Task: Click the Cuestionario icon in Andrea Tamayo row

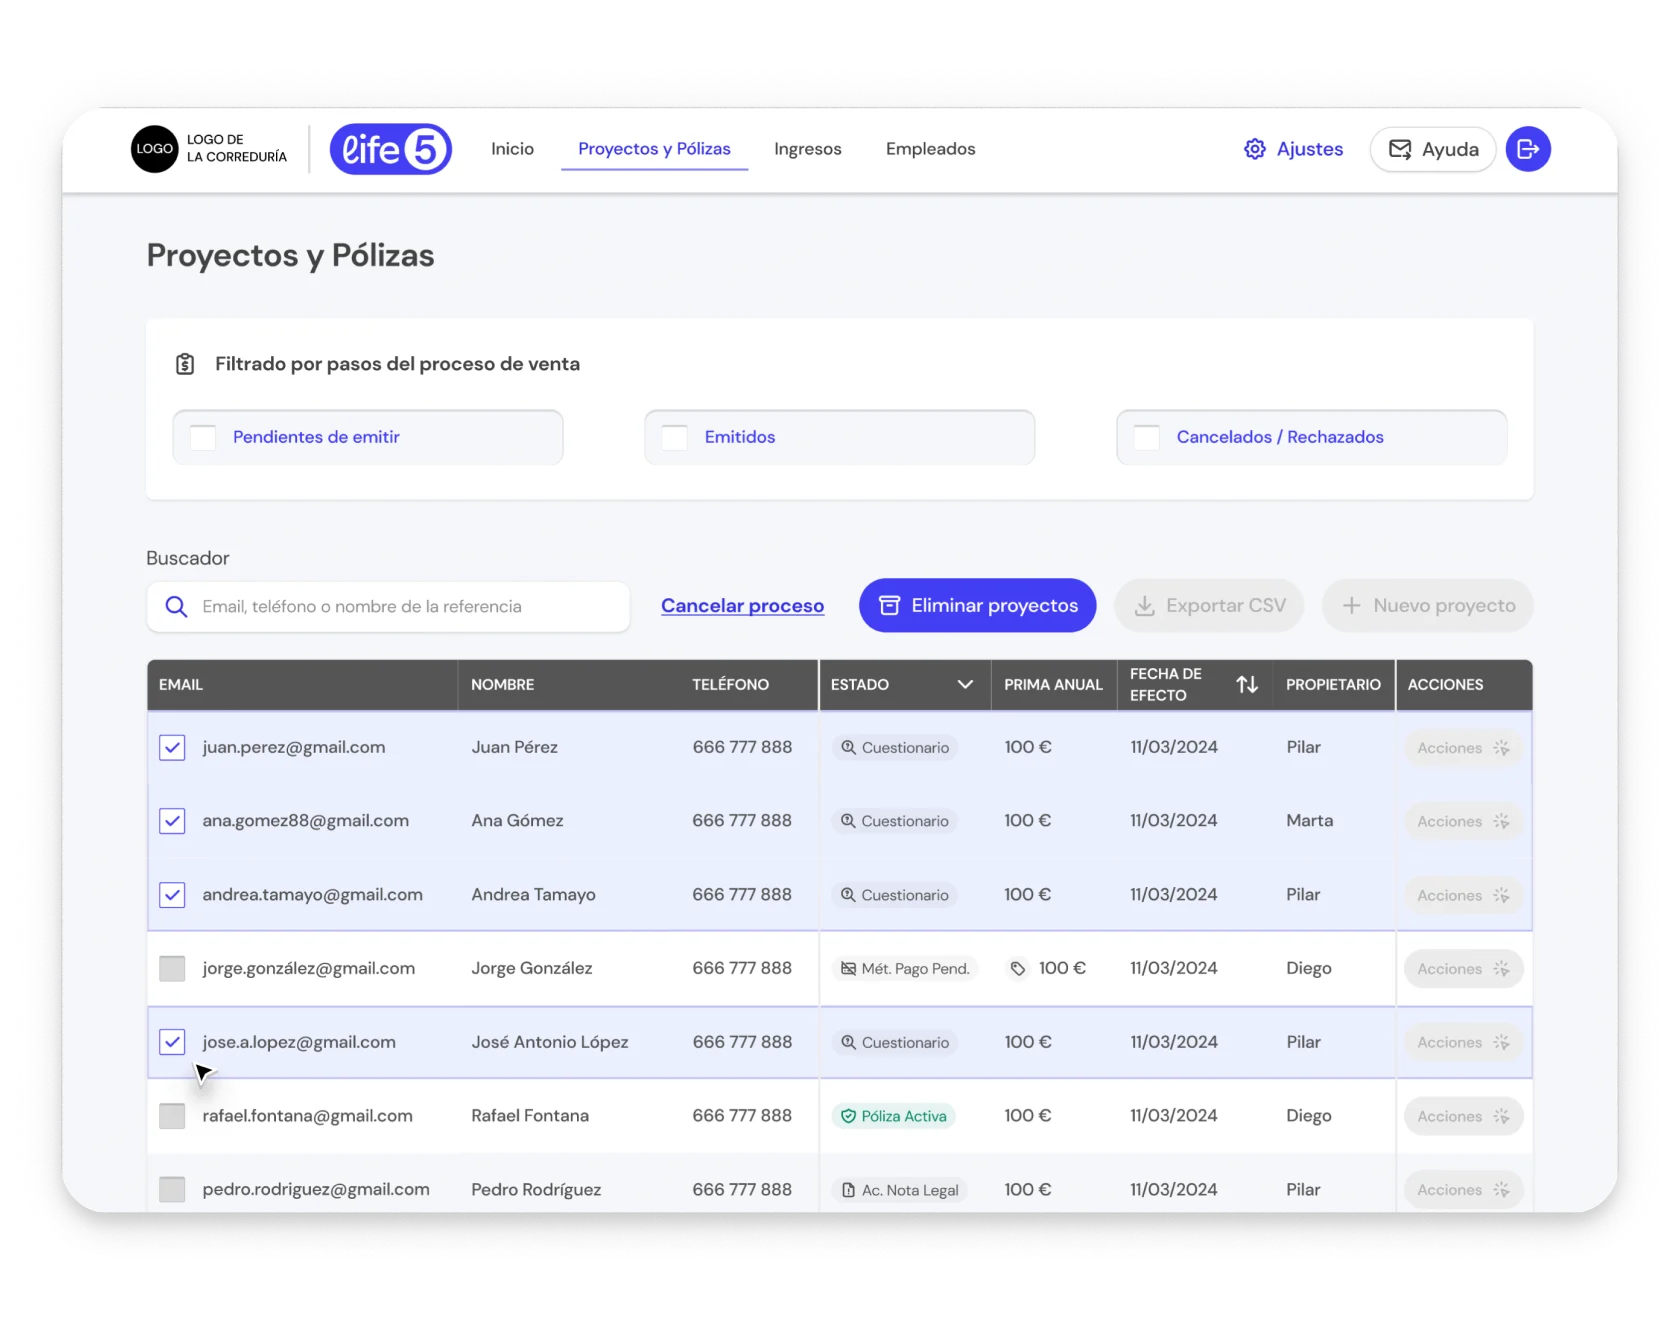Action: click(x=848, y=895)
